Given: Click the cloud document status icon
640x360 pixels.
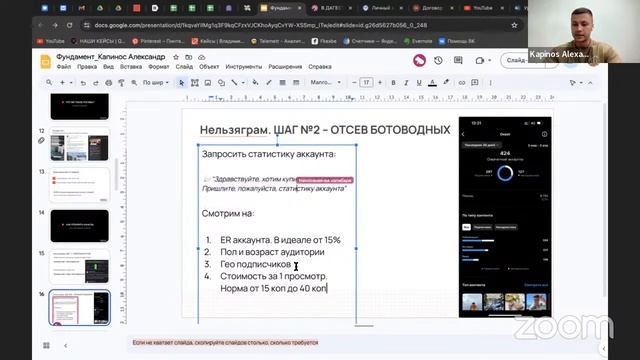Looking at the screenshot, I should tap(202, 57).
